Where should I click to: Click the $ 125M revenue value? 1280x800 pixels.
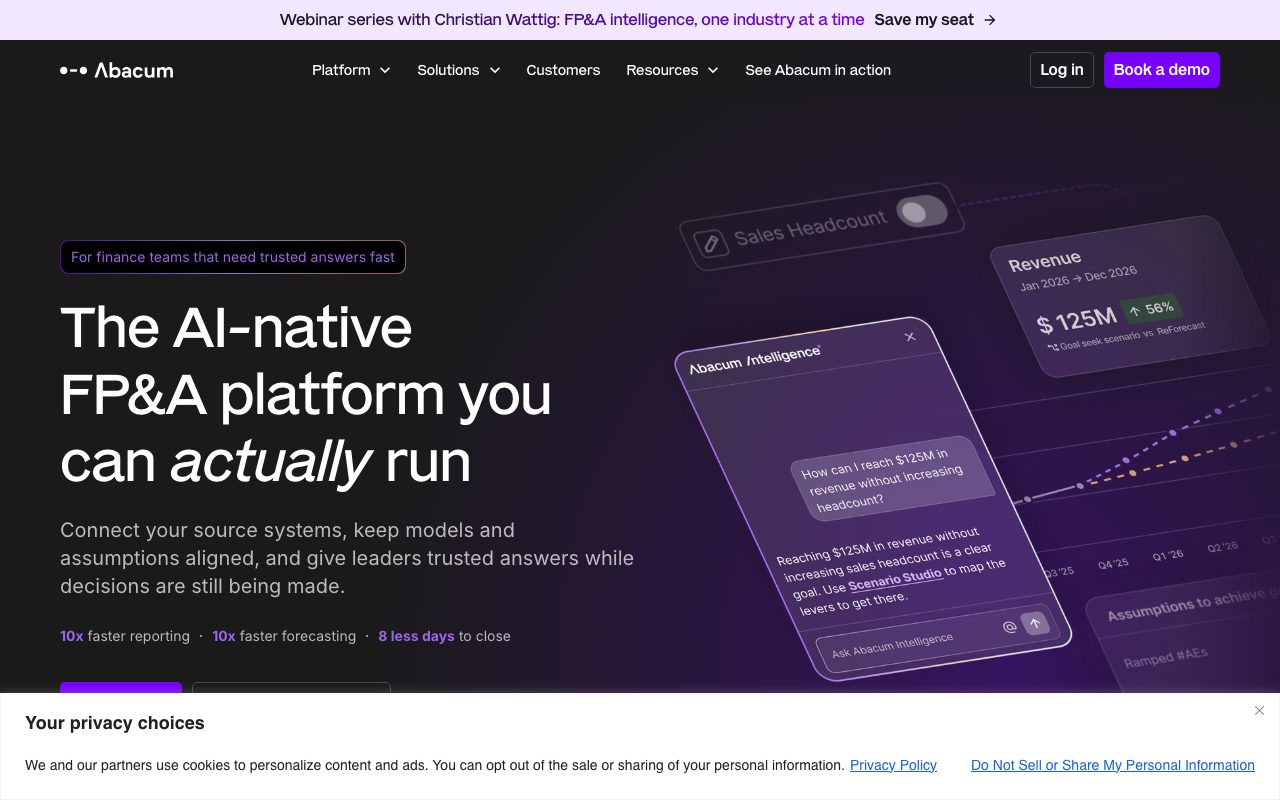1076,321
